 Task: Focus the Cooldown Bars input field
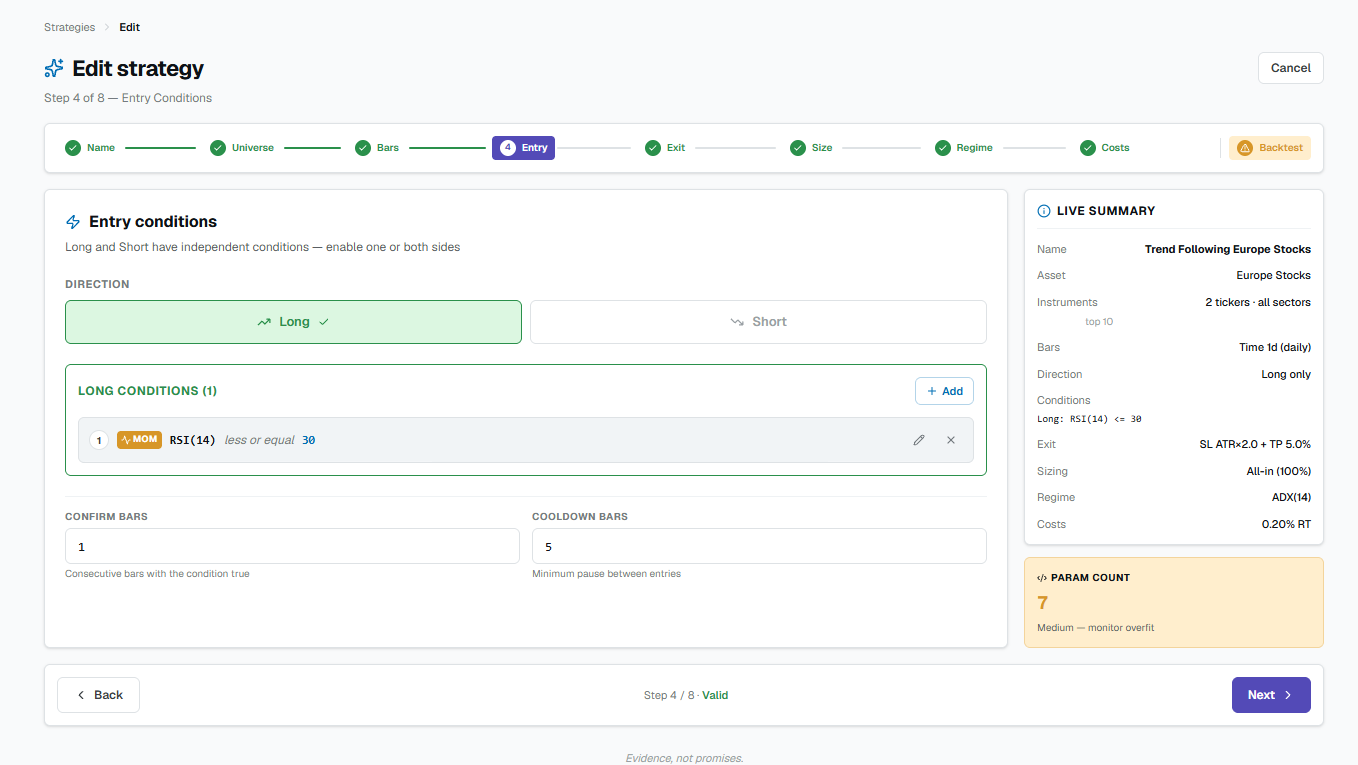[759, 546]
